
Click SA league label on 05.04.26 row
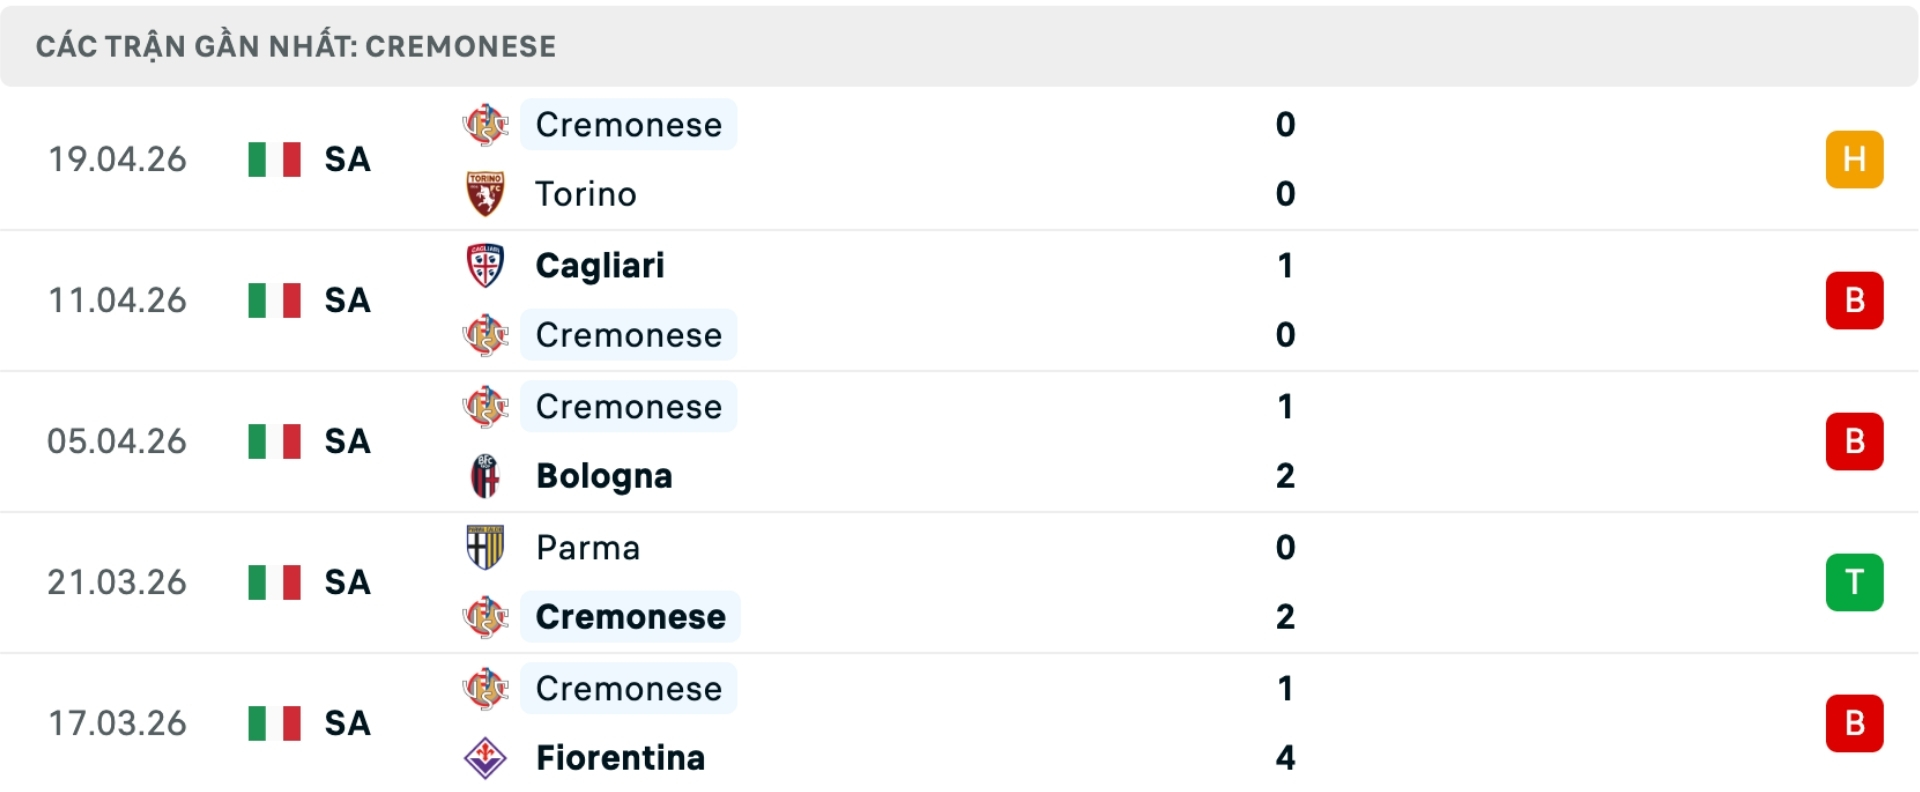click(347, 441)
